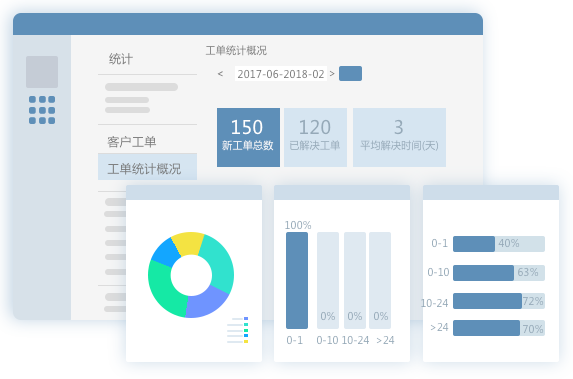Select the 3 平均解决时间(天) card
This screenshot has height=379, width=573.
(x=399, y=137)
